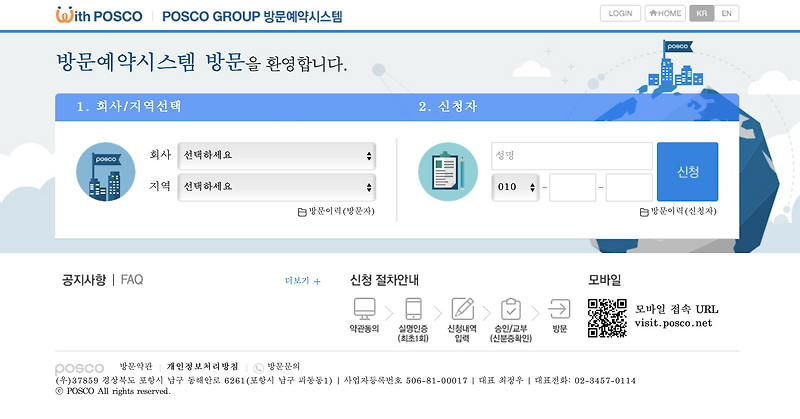
Task: Click the footer posco logo
Action: pyautogui.click(x=79, y=368)
